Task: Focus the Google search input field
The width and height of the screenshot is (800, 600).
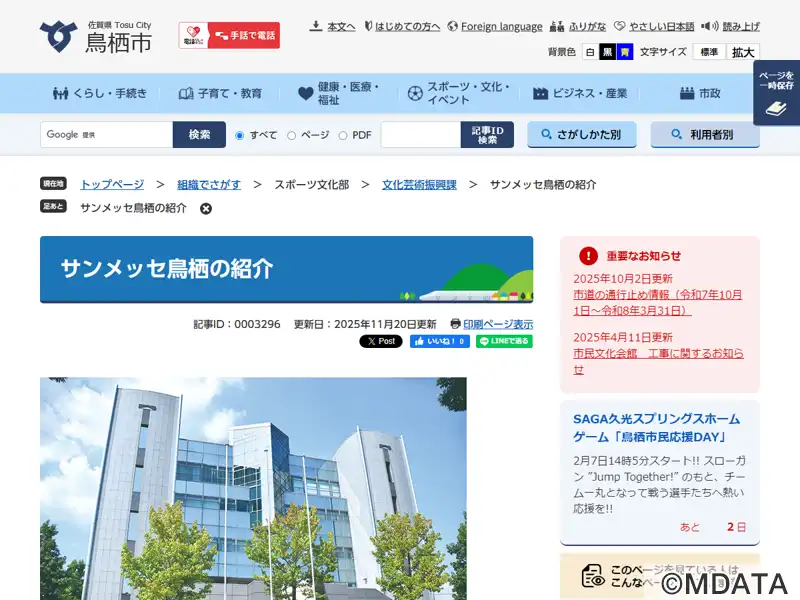Action: 107,135
